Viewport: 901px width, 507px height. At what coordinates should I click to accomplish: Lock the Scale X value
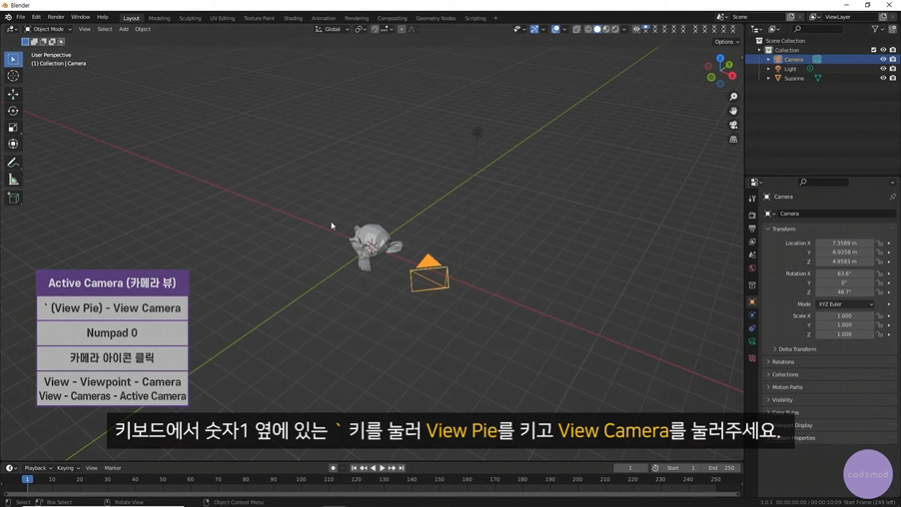(880, 316)
